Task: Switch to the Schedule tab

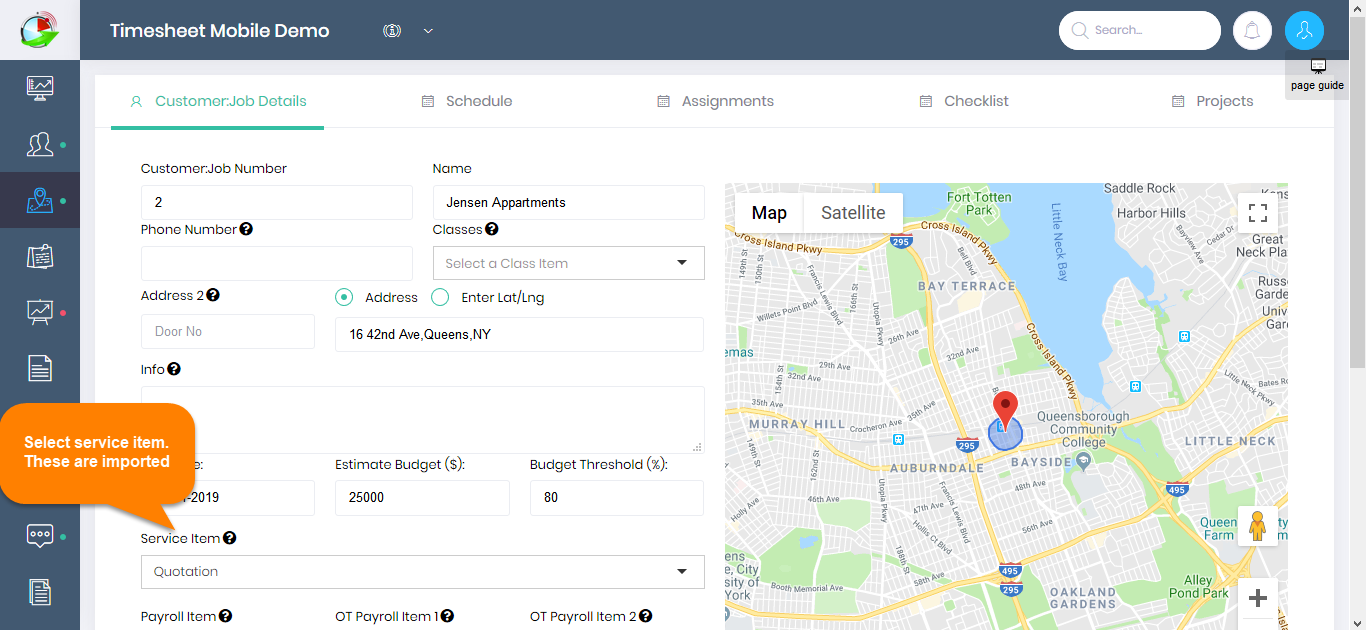Action: (x=466, y=101)
